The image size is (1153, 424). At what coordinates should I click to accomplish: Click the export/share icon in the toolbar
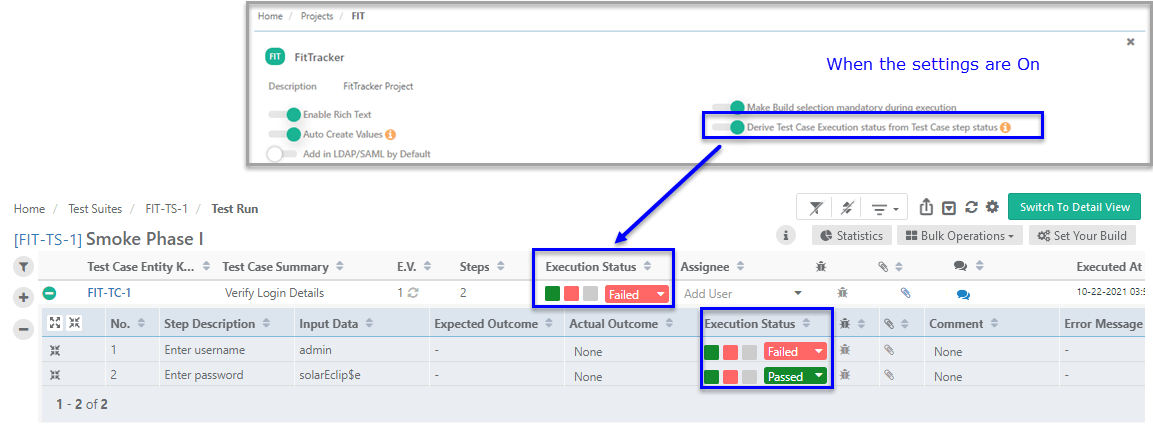pyautogui.click(x=927, y=207)
